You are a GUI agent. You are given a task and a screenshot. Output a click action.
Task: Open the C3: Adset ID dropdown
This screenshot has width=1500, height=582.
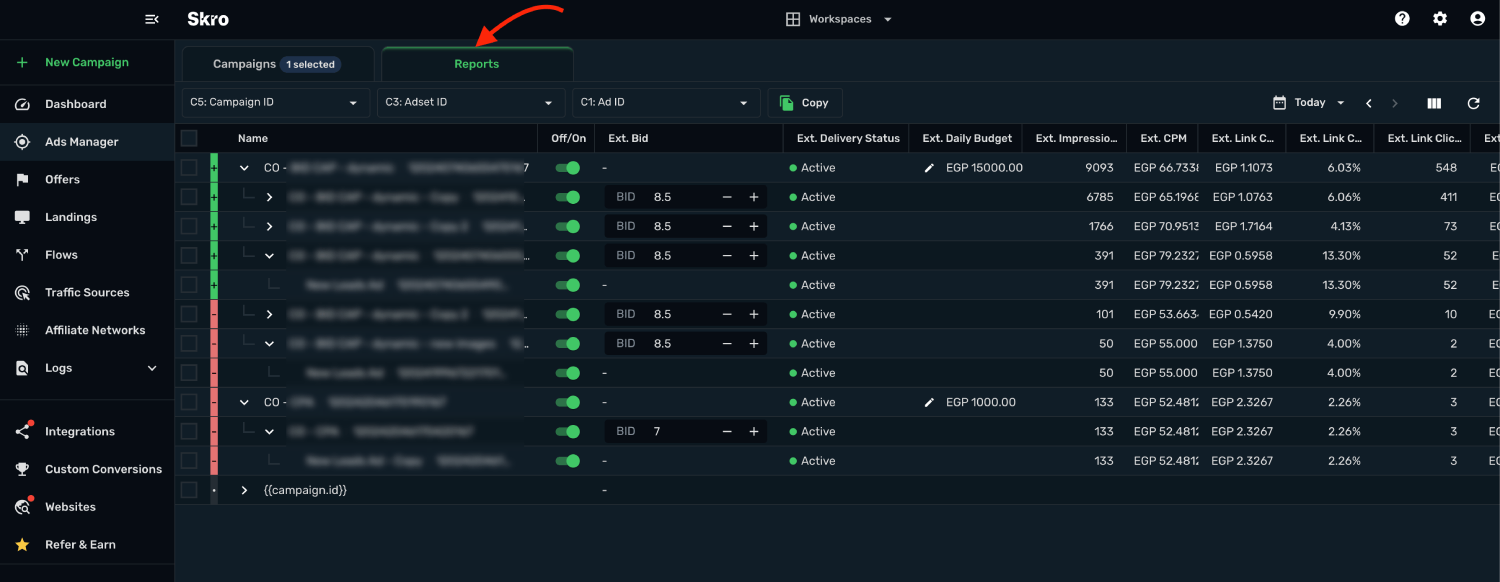(471, 103)
